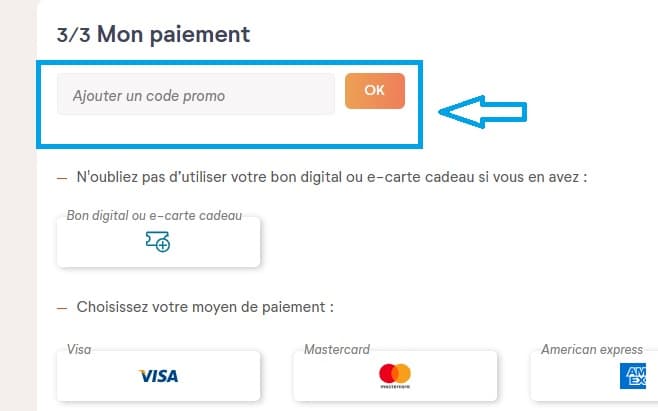Click the "N'oubliez pas d'utiliser" reminder text
Screen dimensions: 658x411
[330, 177]
